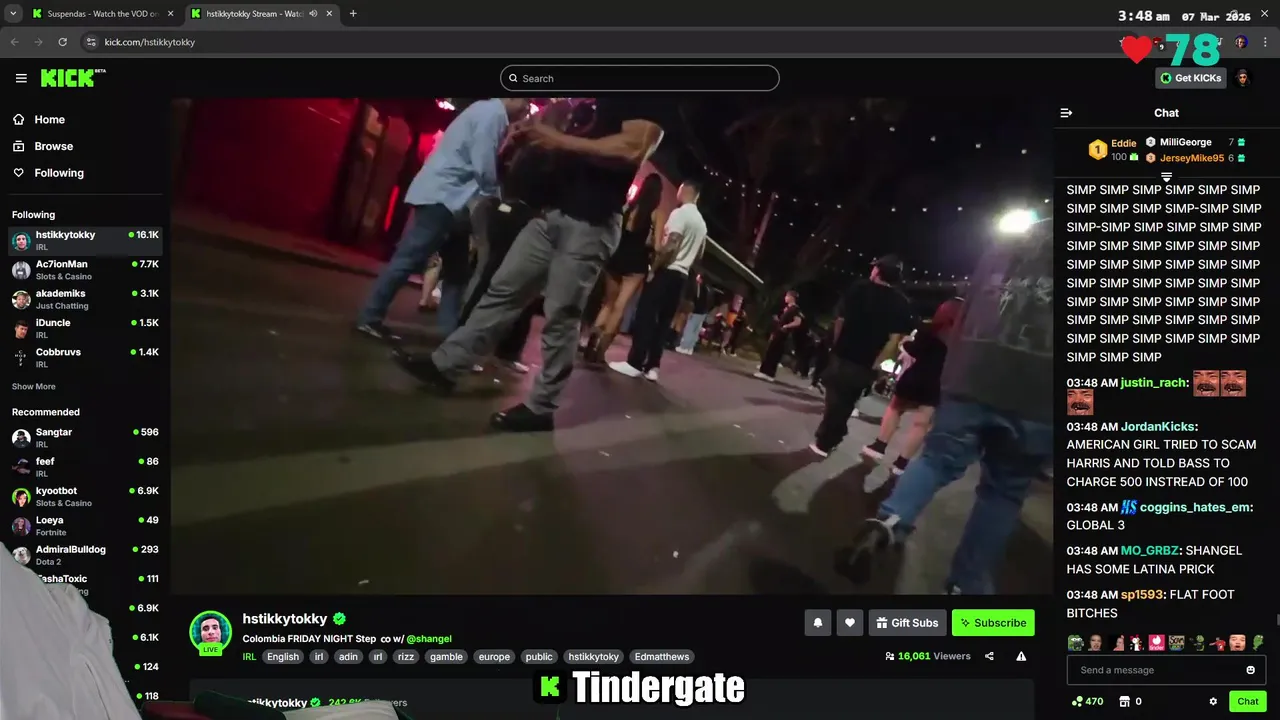
Task: Collapse the chat panel icon
Action: coord(1066,113)
